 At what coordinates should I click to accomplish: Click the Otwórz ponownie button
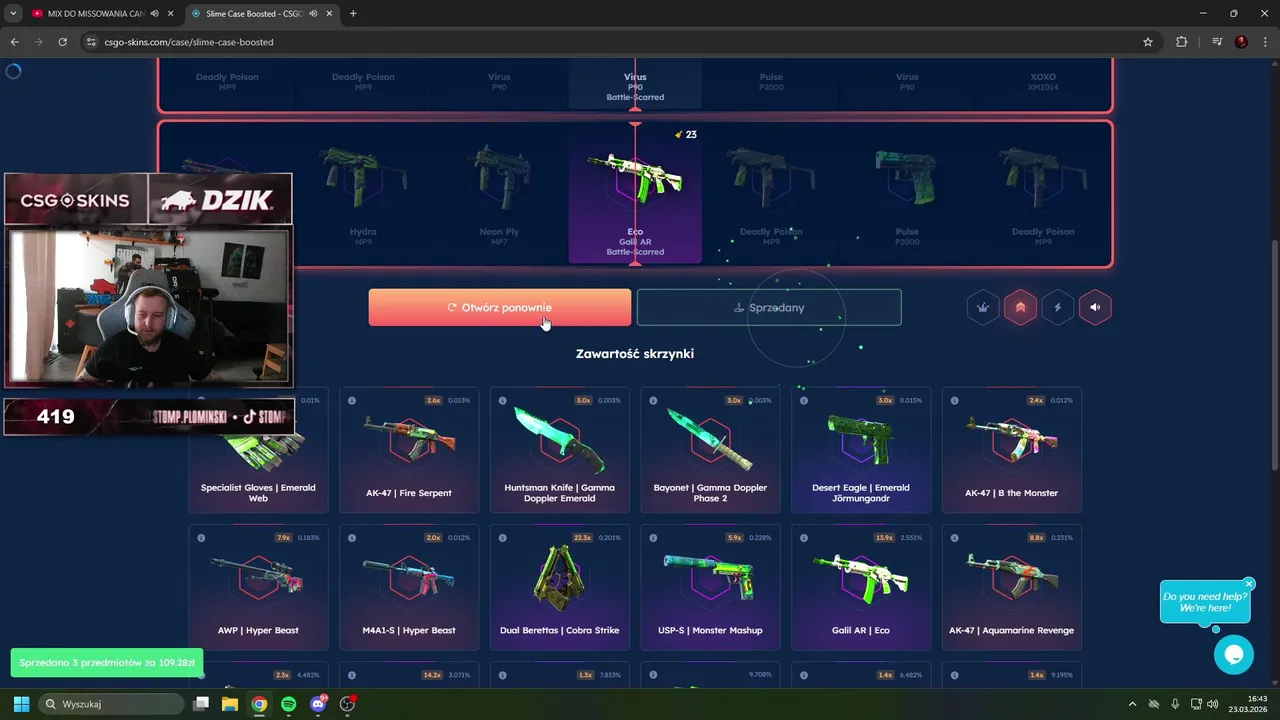coord(499,307)
